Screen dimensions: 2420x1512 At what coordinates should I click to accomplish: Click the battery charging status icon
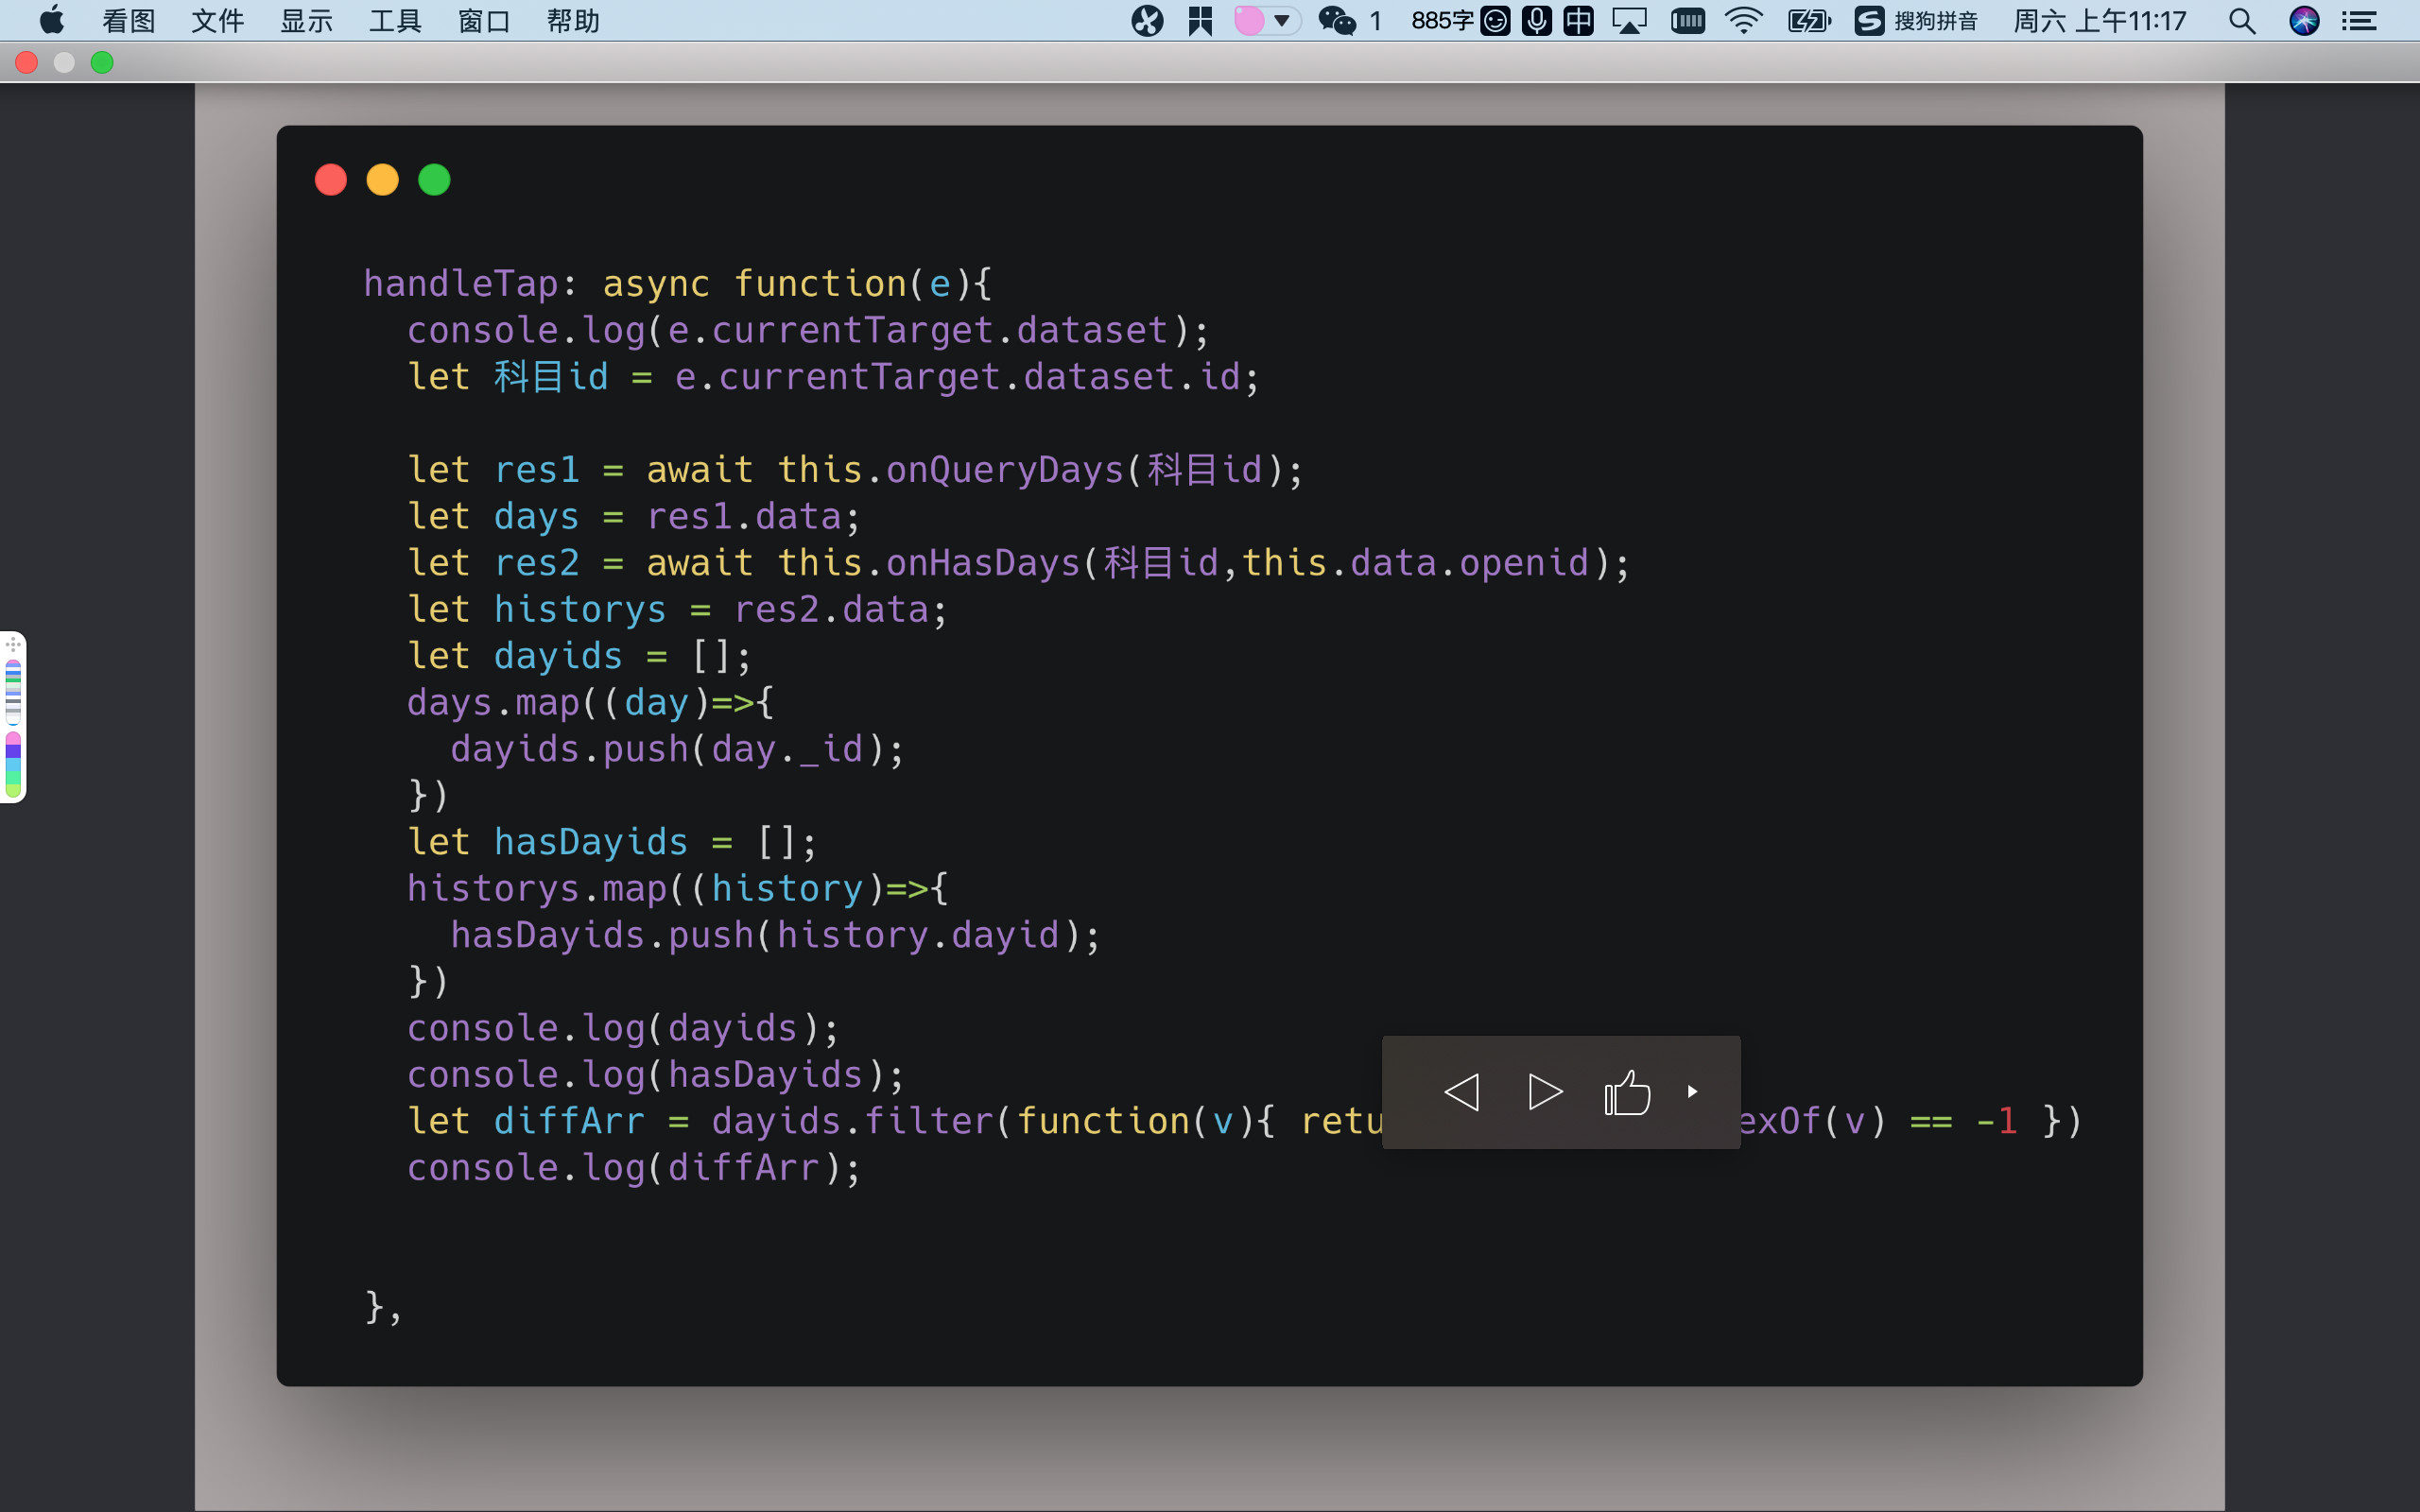(1808, 21)
